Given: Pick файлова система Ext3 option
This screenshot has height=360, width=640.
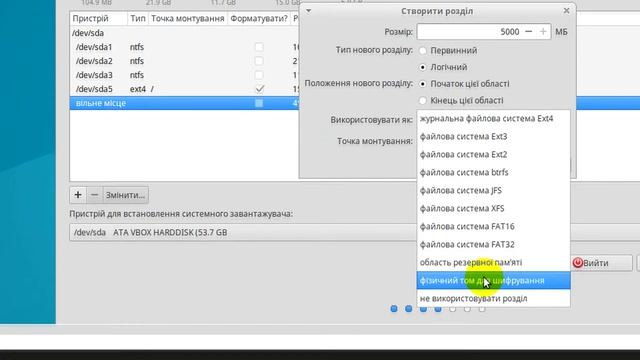Looking at the screenshot, I should tap(493, 137).
